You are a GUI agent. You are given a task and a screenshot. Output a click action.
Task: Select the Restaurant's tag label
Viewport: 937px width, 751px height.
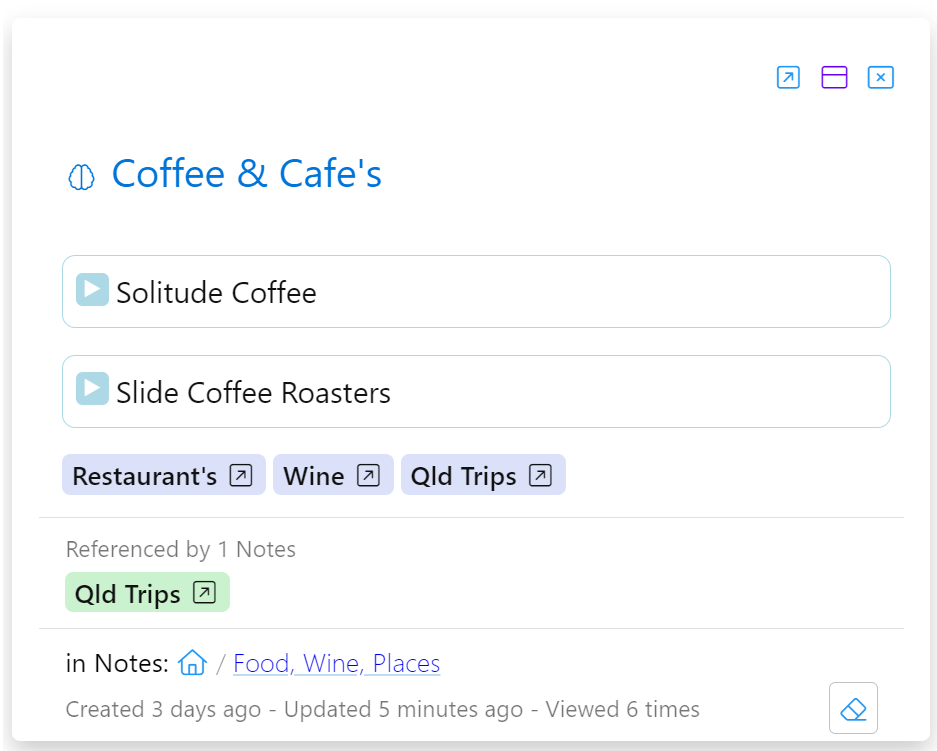pyautogui.click(x=145, y=476)
